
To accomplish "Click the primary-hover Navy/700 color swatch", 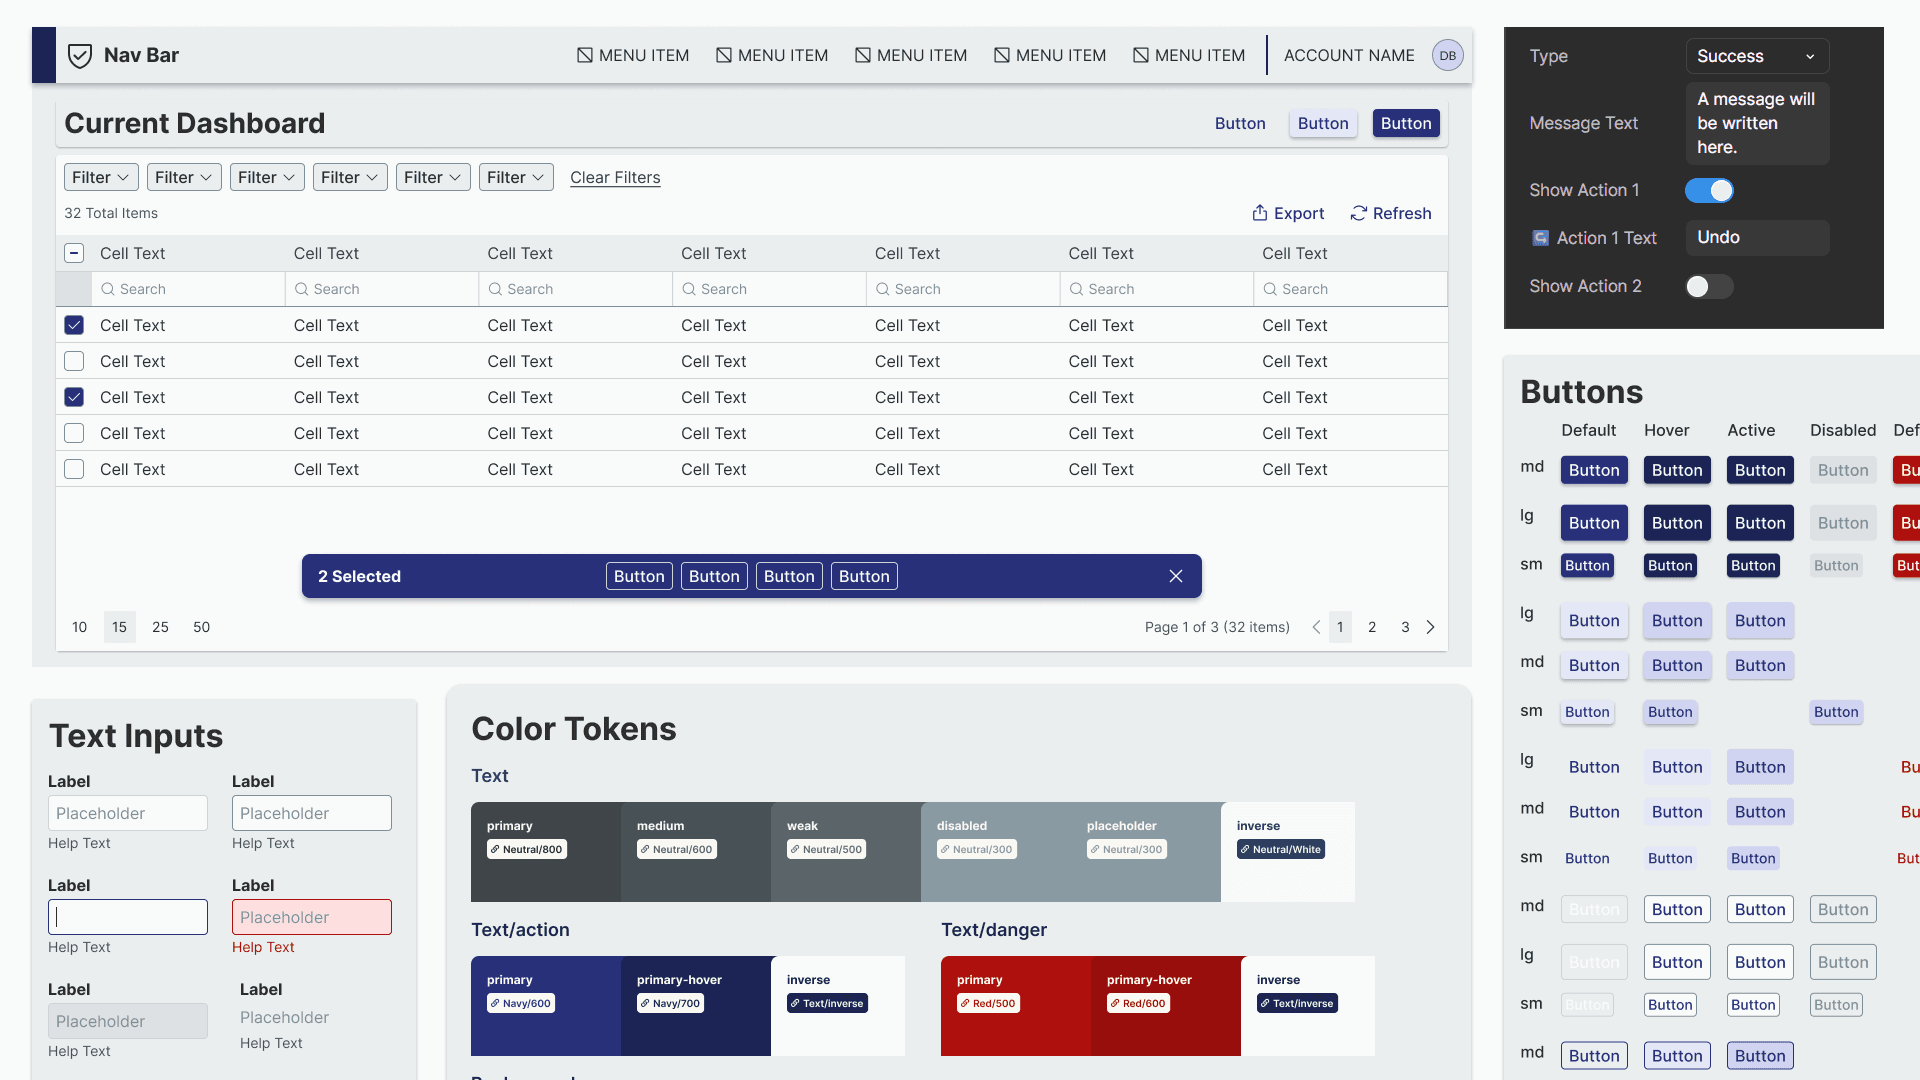I will pyautogui.click(x=696, y=1006).
